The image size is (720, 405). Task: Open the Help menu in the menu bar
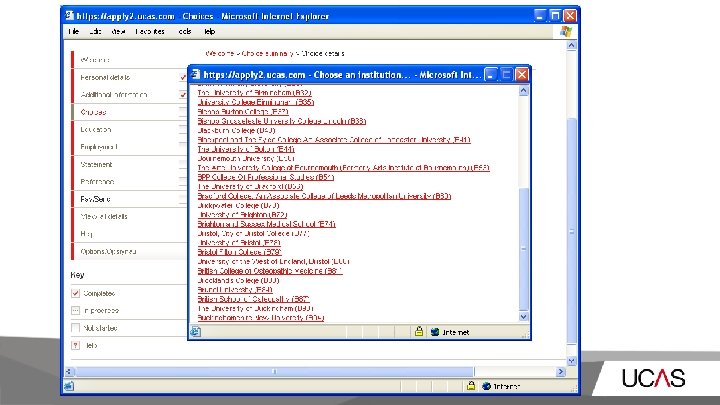point(209,31)
